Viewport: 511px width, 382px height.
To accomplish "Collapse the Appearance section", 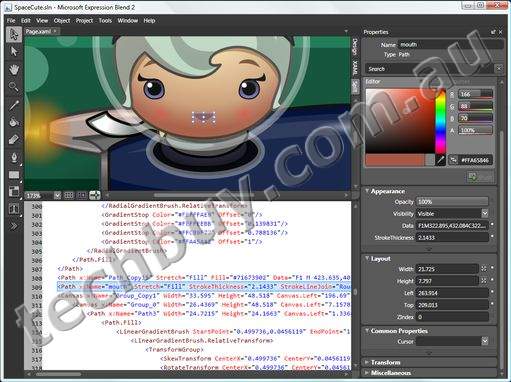I will (367, 191).
